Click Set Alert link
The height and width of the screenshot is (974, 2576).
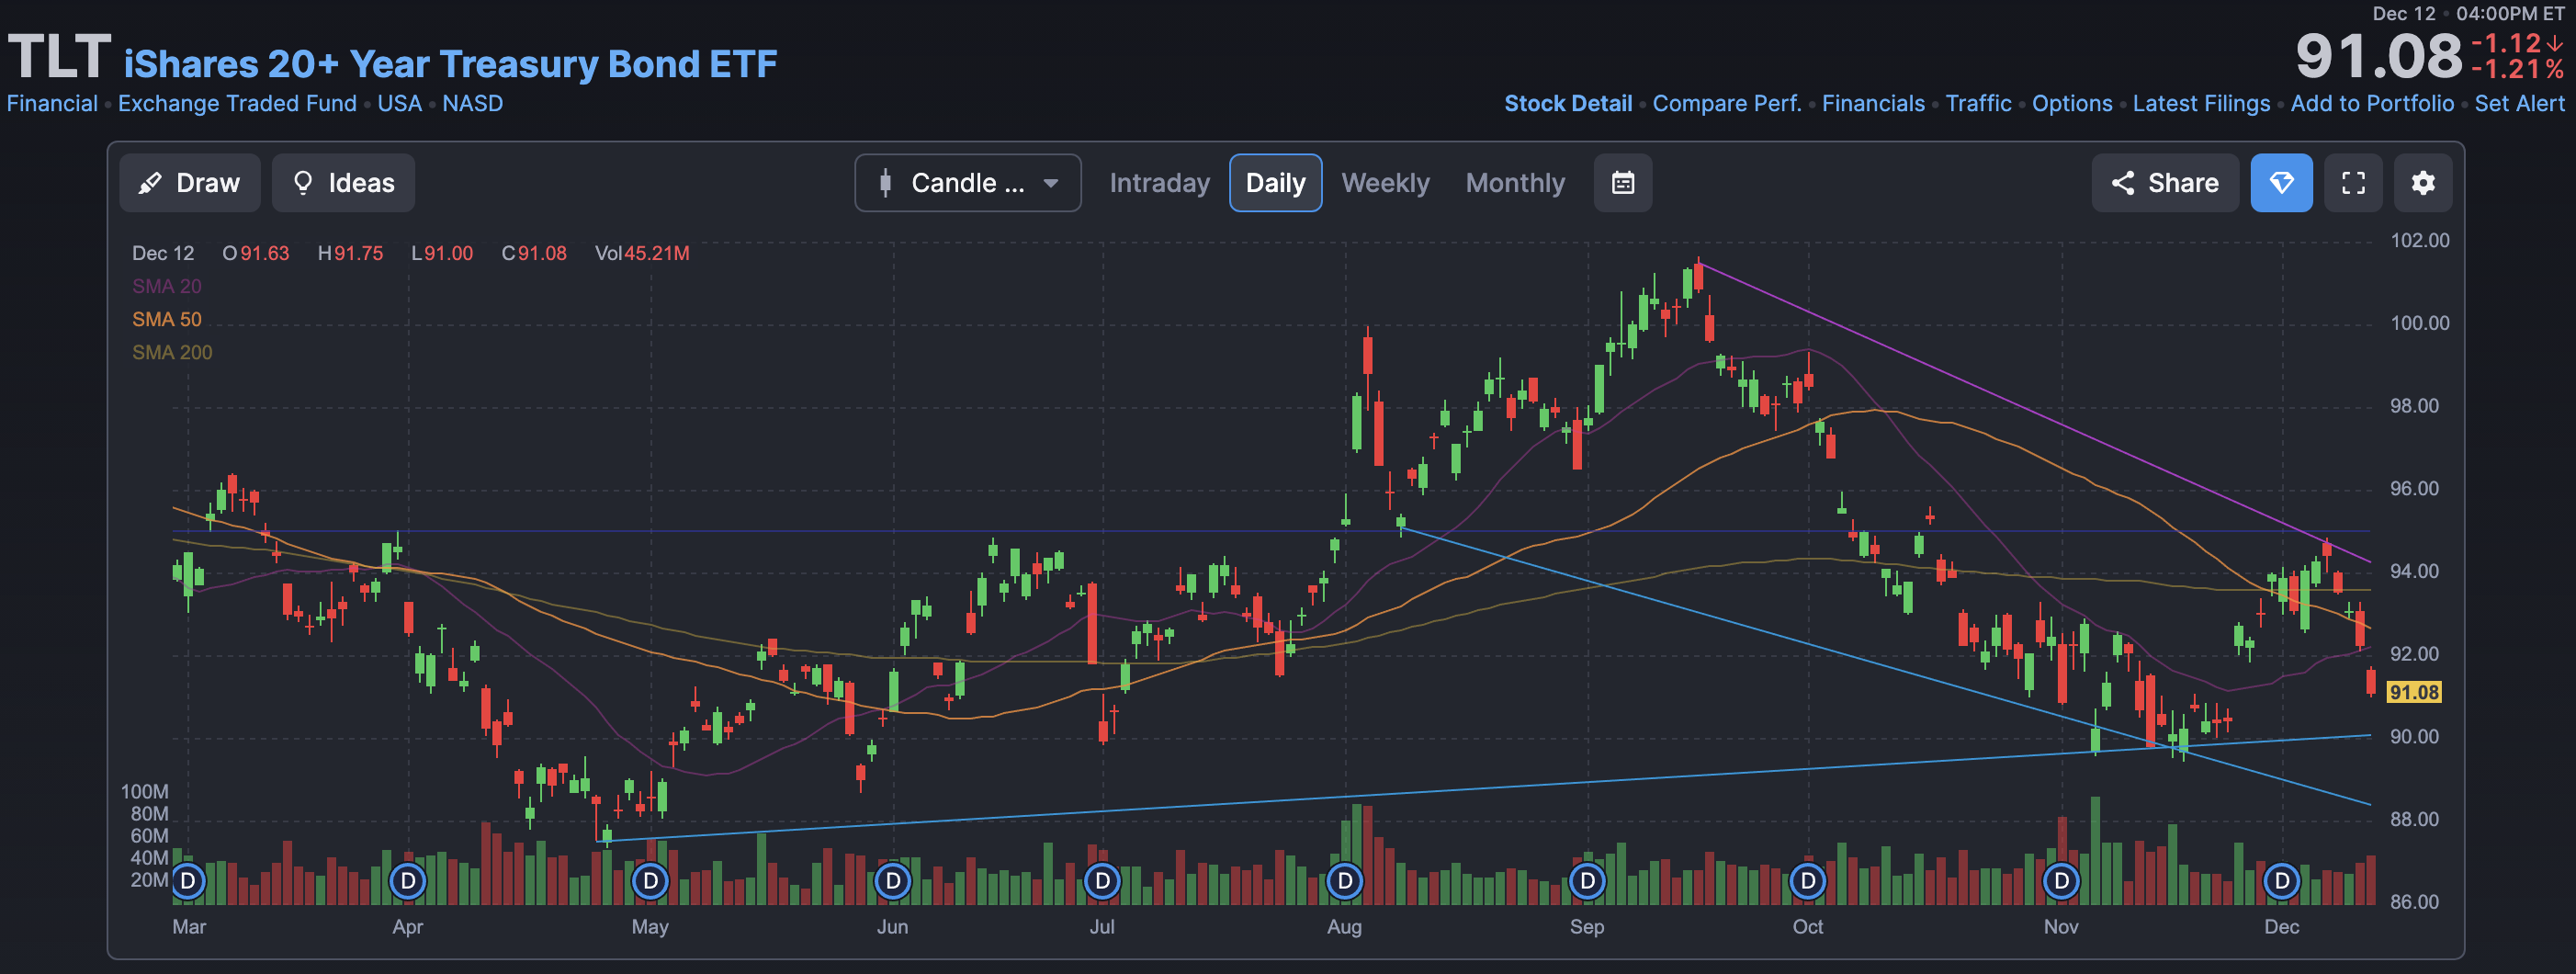2518,104
